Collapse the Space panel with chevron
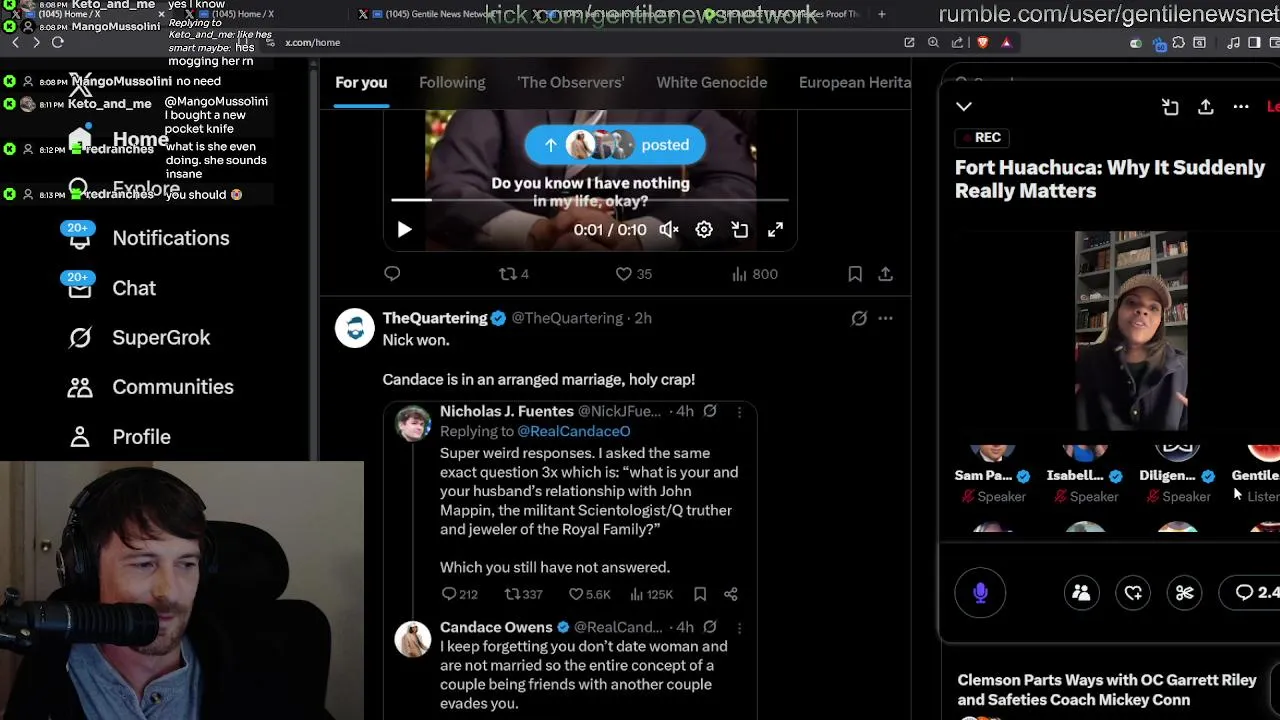 (964, 106)
